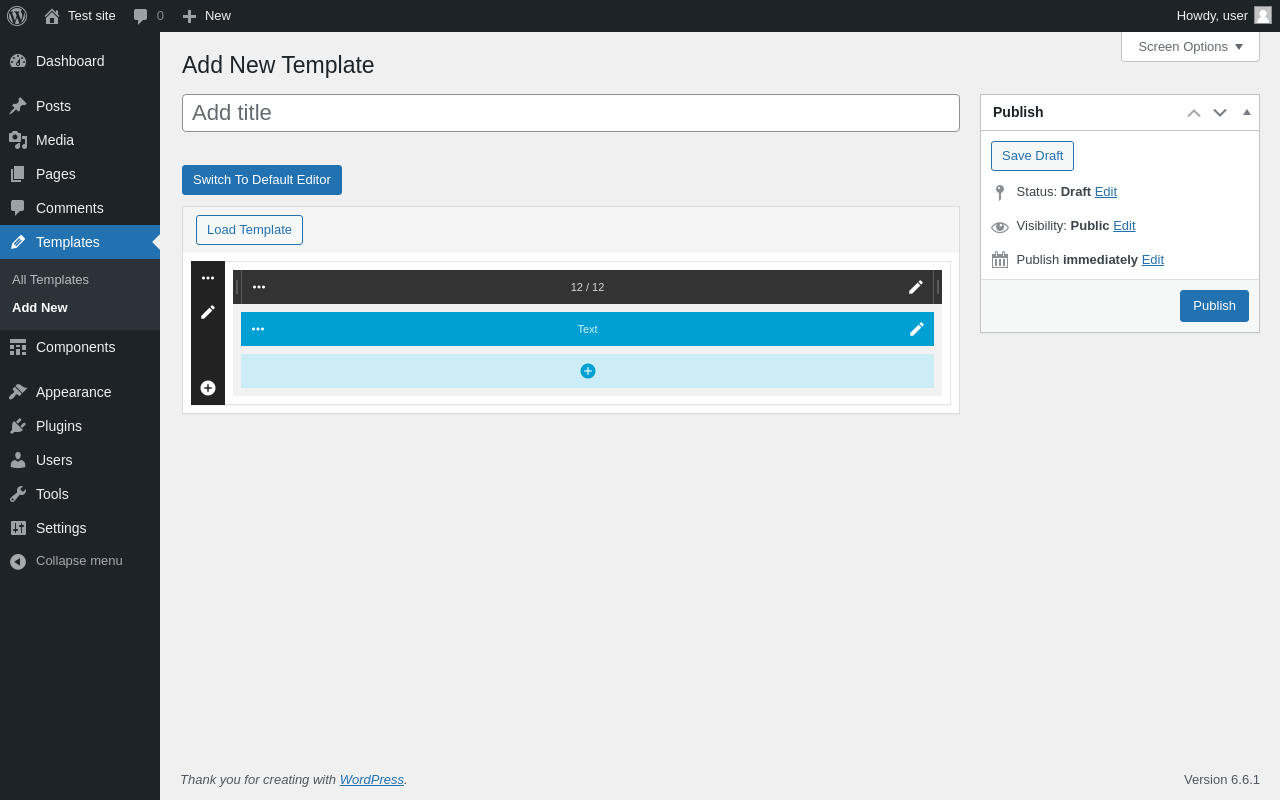Image resolution: width=1280 pixels, height=800 pixels.
Task: Open Plugins menu item
Action: (80, 426)
